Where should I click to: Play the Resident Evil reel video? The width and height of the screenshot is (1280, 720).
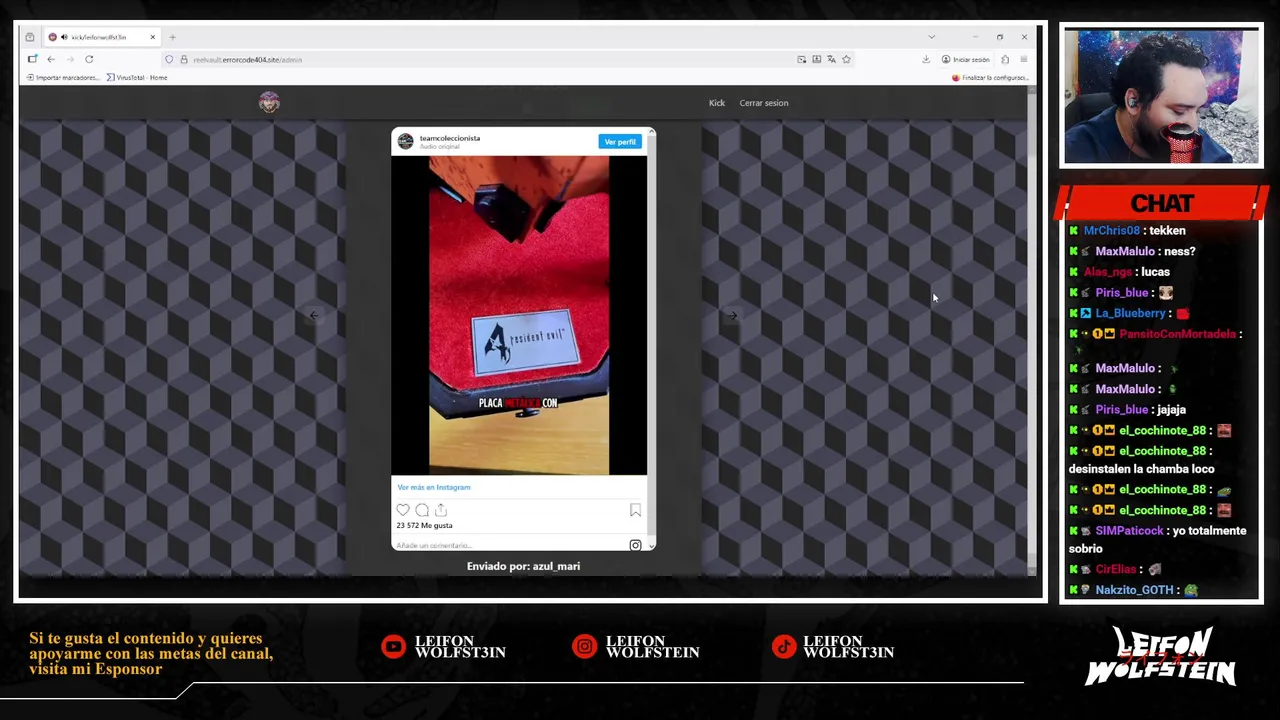pos(519,315)
